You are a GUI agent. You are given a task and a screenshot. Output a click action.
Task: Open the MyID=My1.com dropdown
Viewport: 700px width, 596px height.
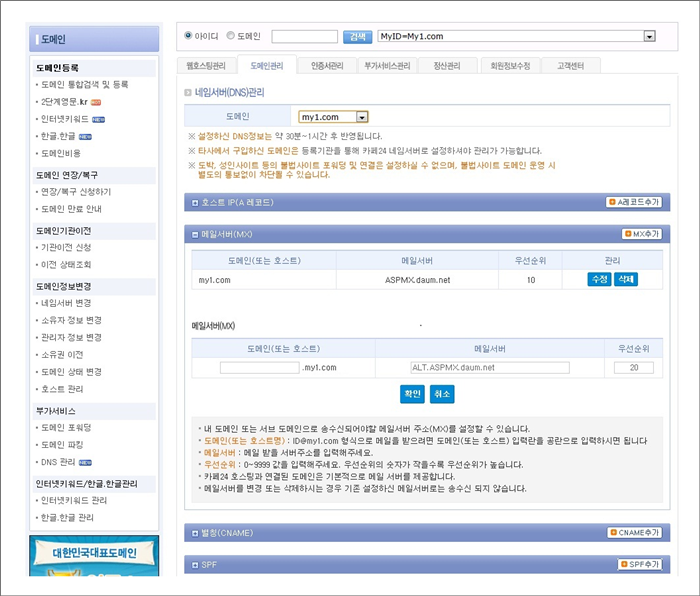pos(649,36)
